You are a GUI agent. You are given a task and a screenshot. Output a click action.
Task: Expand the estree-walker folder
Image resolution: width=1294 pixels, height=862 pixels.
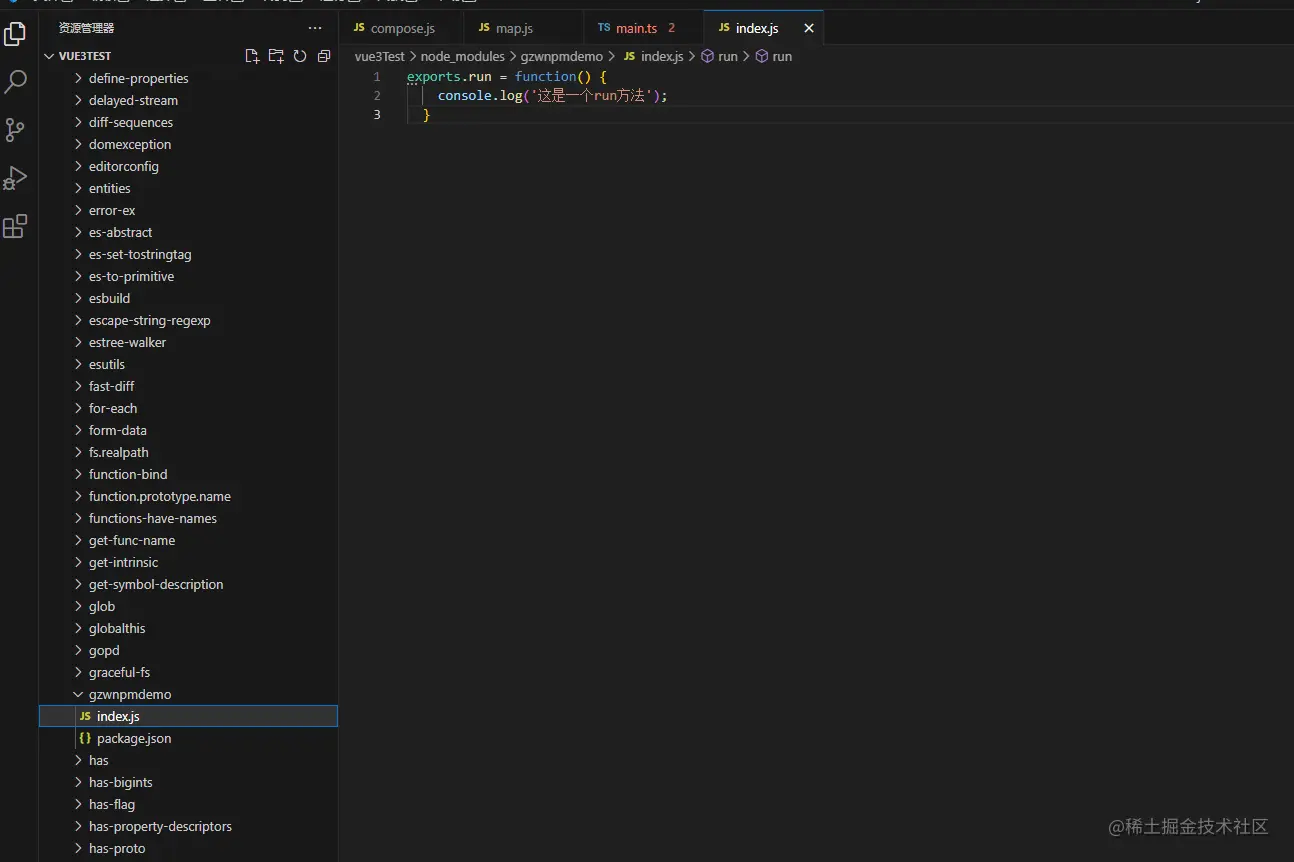[x=188, y=342]
